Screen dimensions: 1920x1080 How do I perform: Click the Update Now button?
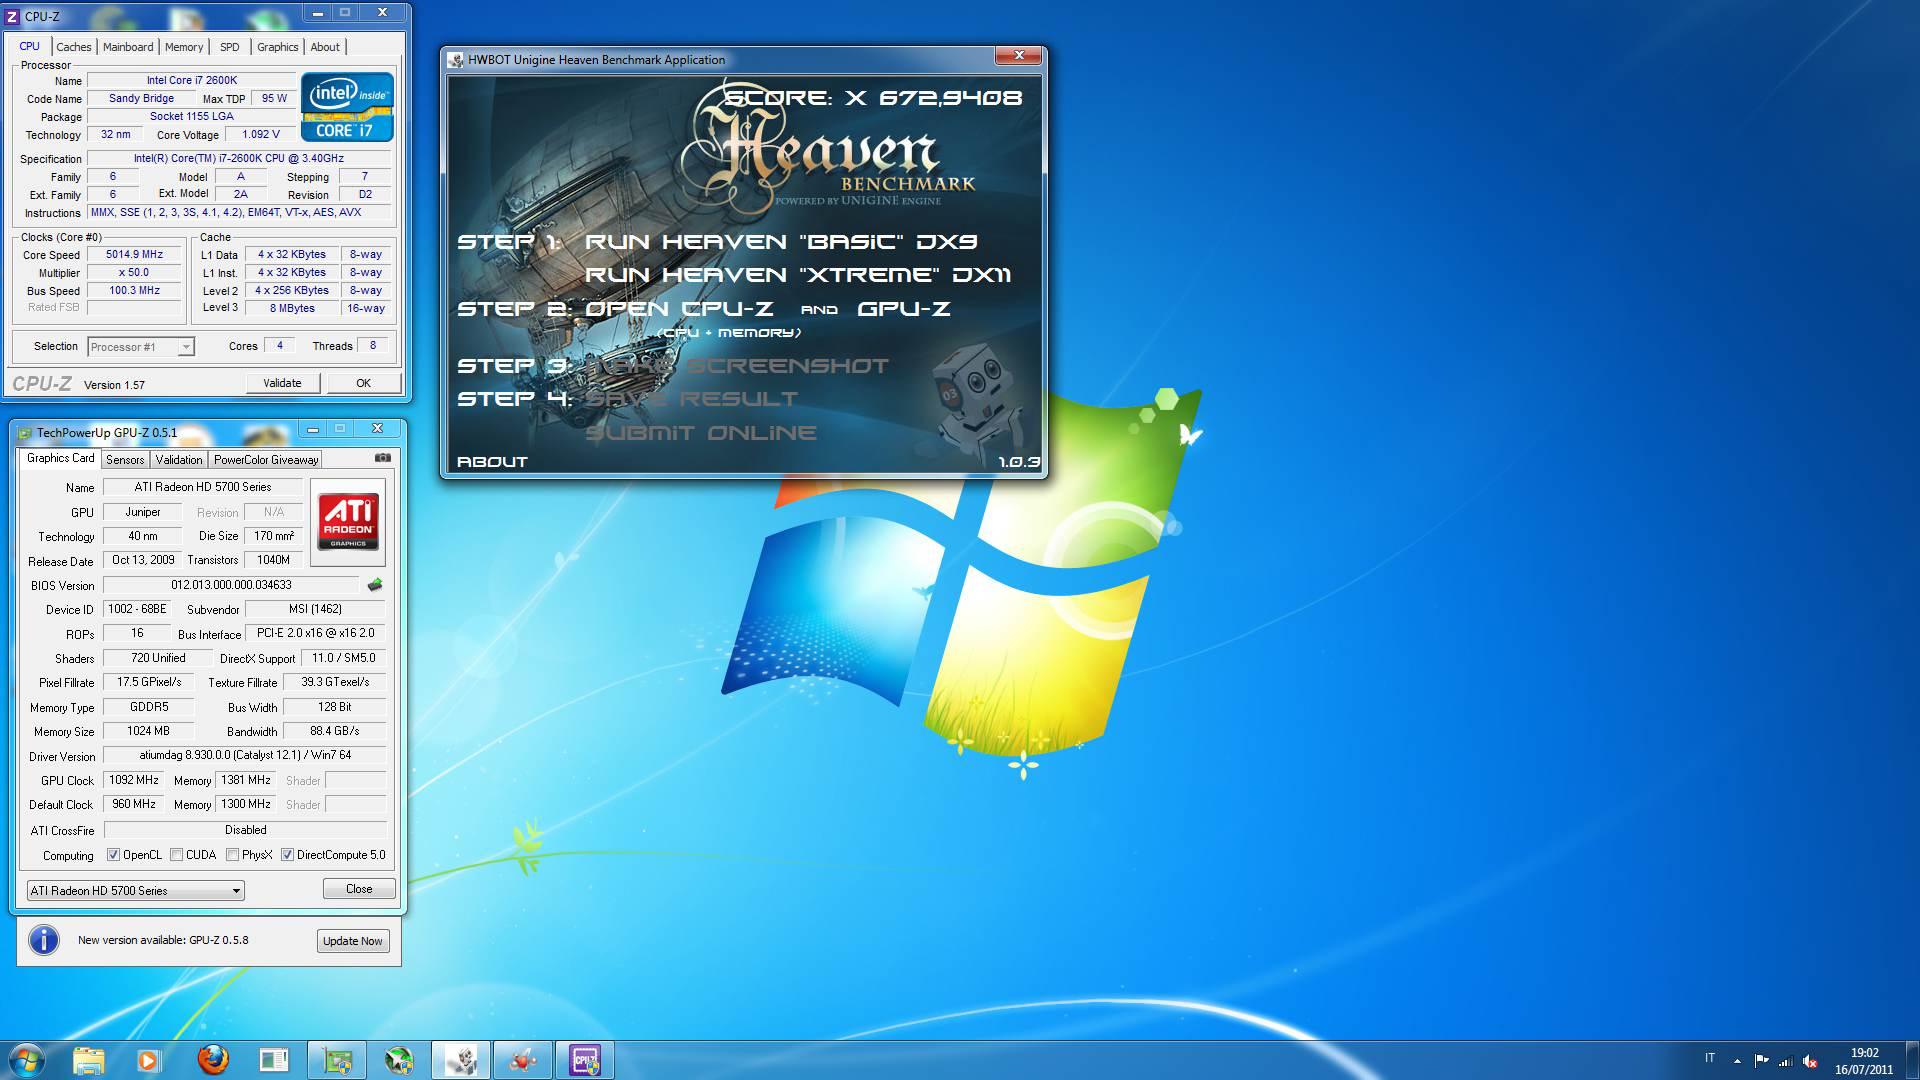point(352,941)
